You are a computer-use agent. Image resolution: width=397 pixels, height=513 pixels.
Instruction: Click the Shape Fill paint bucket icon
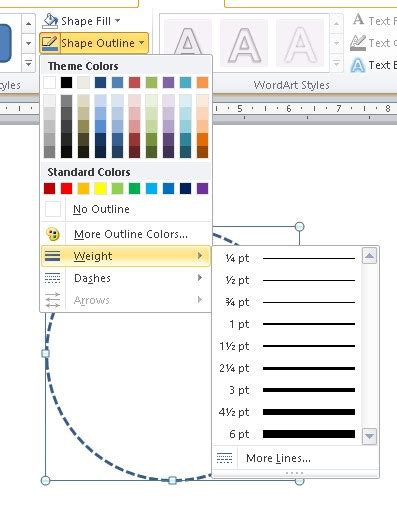50,21
